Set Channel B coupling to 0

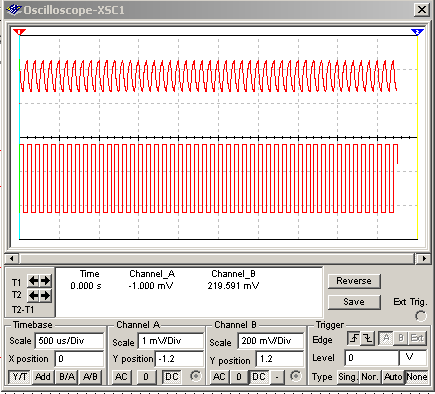coord(239,377)
